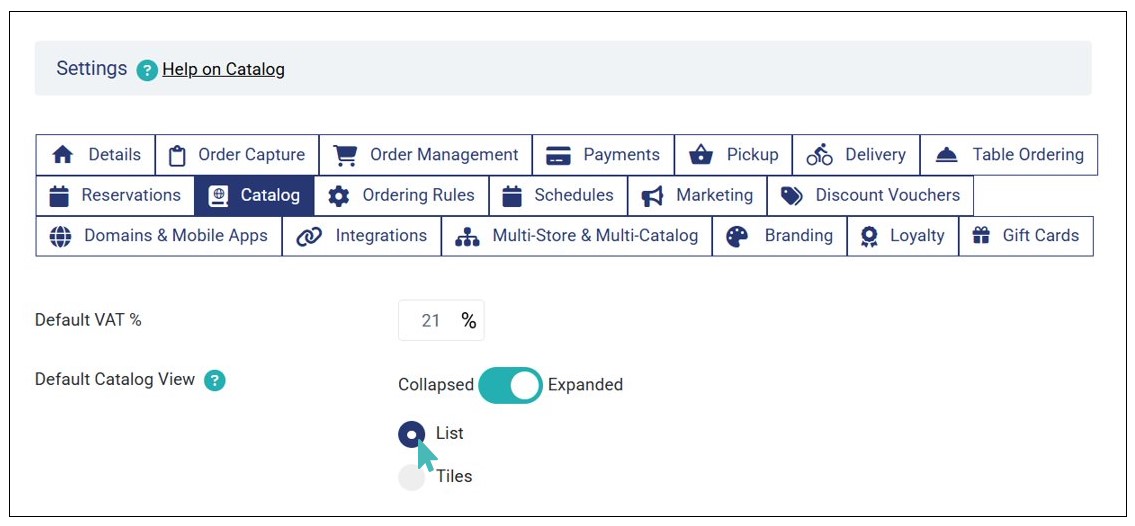Click the palette Branding icon

pyautogui.click(x=737, y=236)
